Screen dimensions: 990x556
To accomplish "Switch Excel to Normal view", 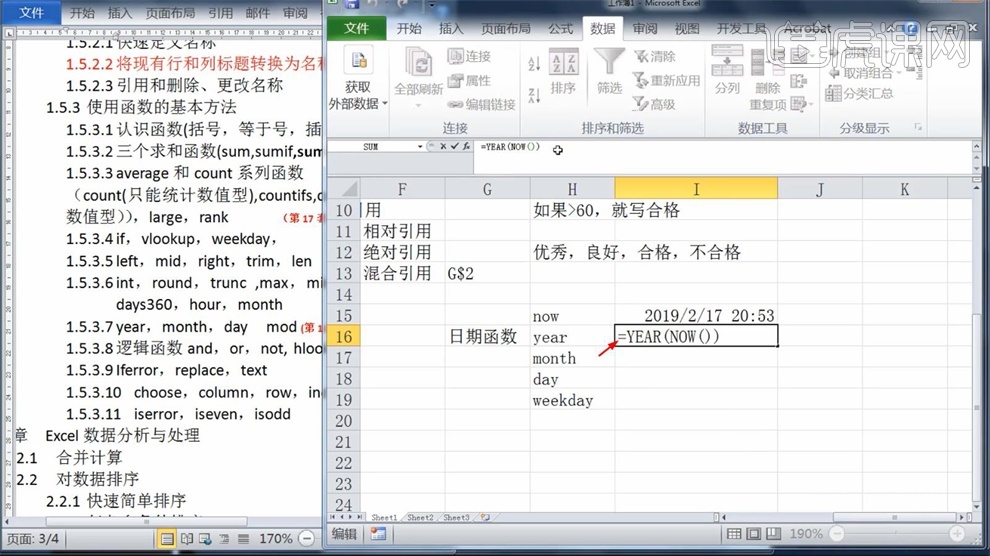I will [x=734, y=534].
